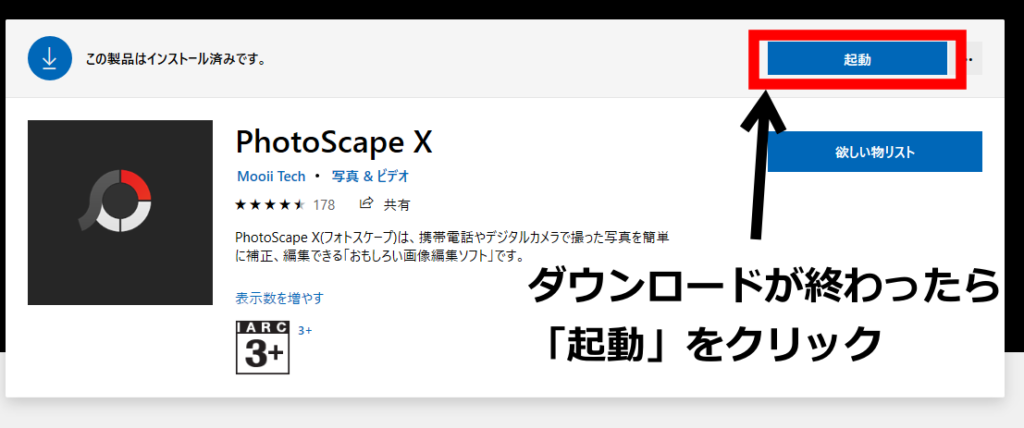Click the PhotoScape X title heading

coord(333,141)
